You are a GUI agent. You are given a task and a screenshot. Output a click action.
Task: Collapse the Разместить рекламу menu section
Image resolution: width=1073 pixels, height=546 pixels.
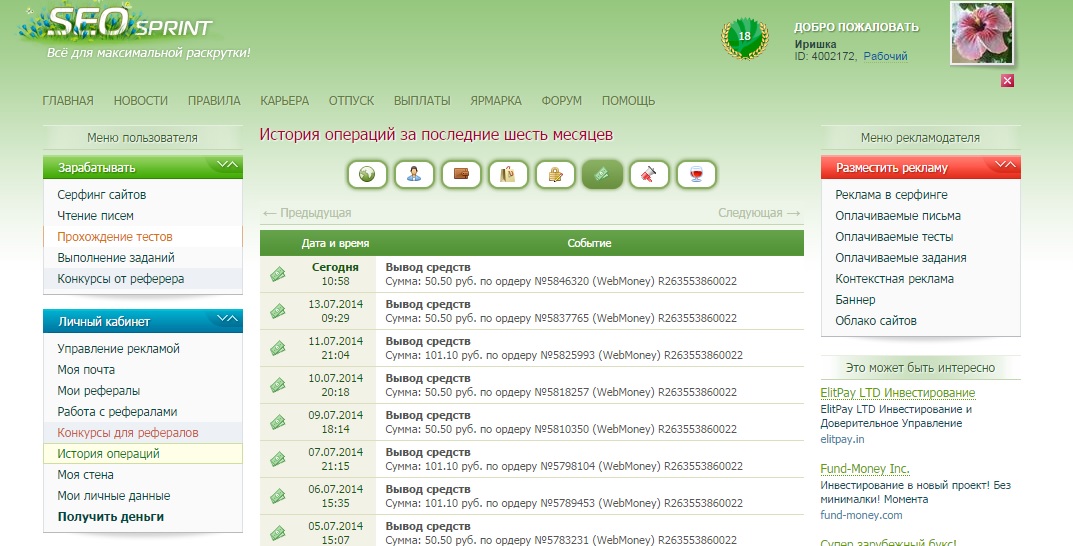coord(1005,166)
